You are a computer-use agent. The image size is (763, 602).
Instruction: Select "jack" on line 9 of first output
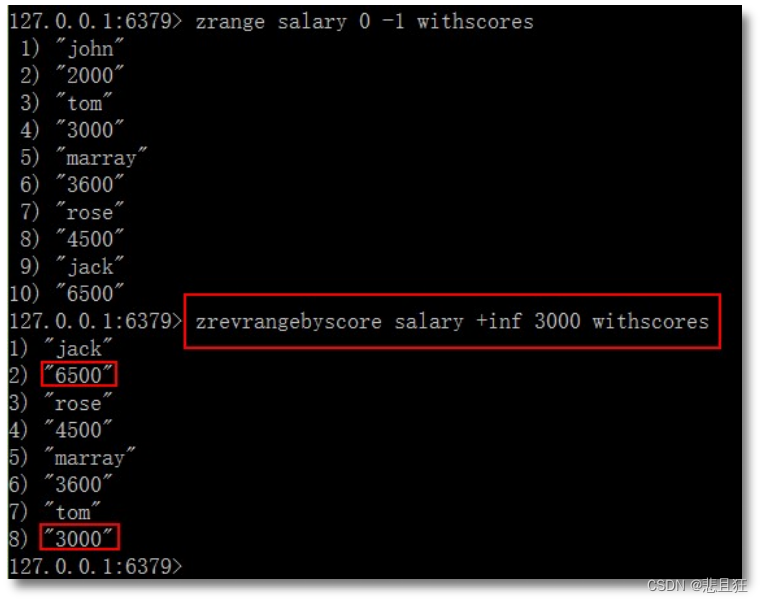pyautogui.click(x=90, y=266)
